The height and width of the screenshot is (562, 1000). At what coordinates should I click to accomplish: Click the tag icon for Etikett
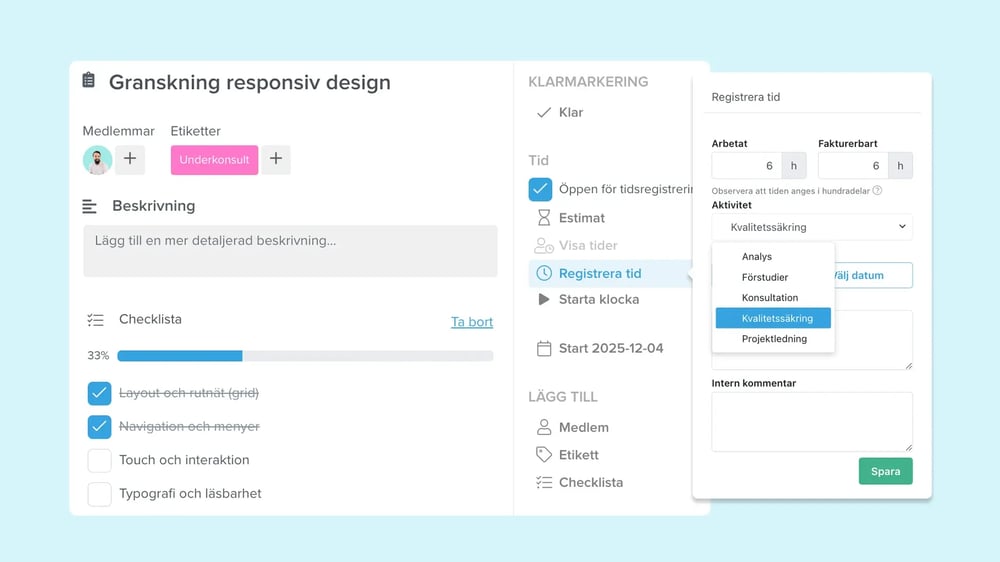click(544, 455)
